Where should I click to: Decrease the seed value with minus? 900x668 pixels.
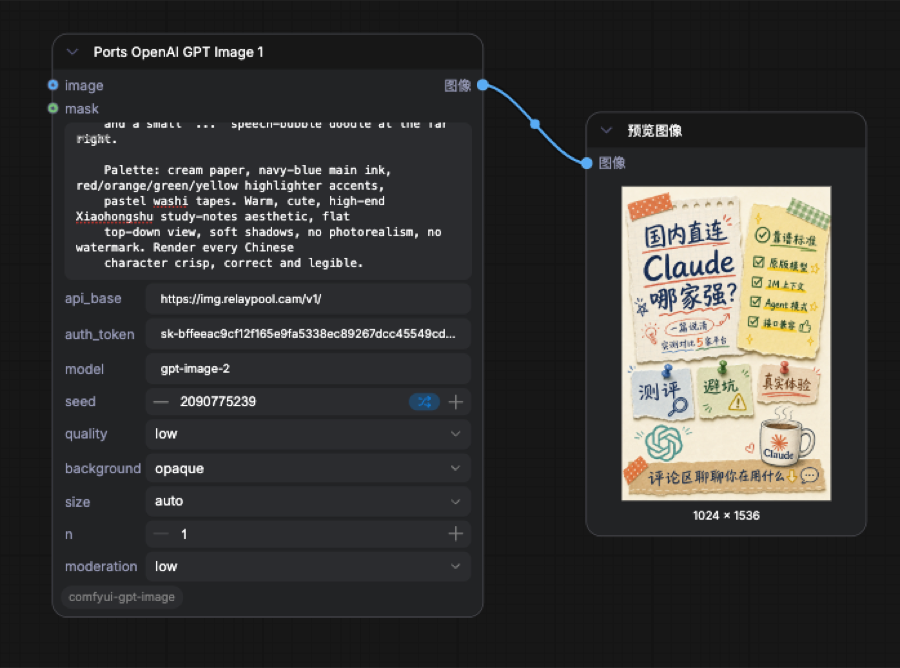coord(161,402)
